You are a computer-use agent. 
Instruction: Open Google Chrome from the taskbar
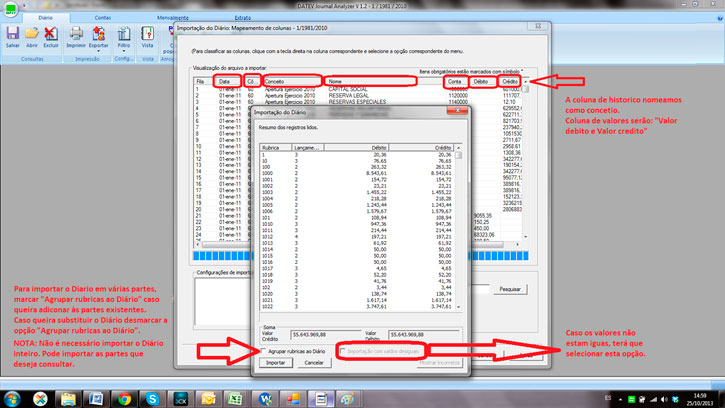click(x=124, y=399)
